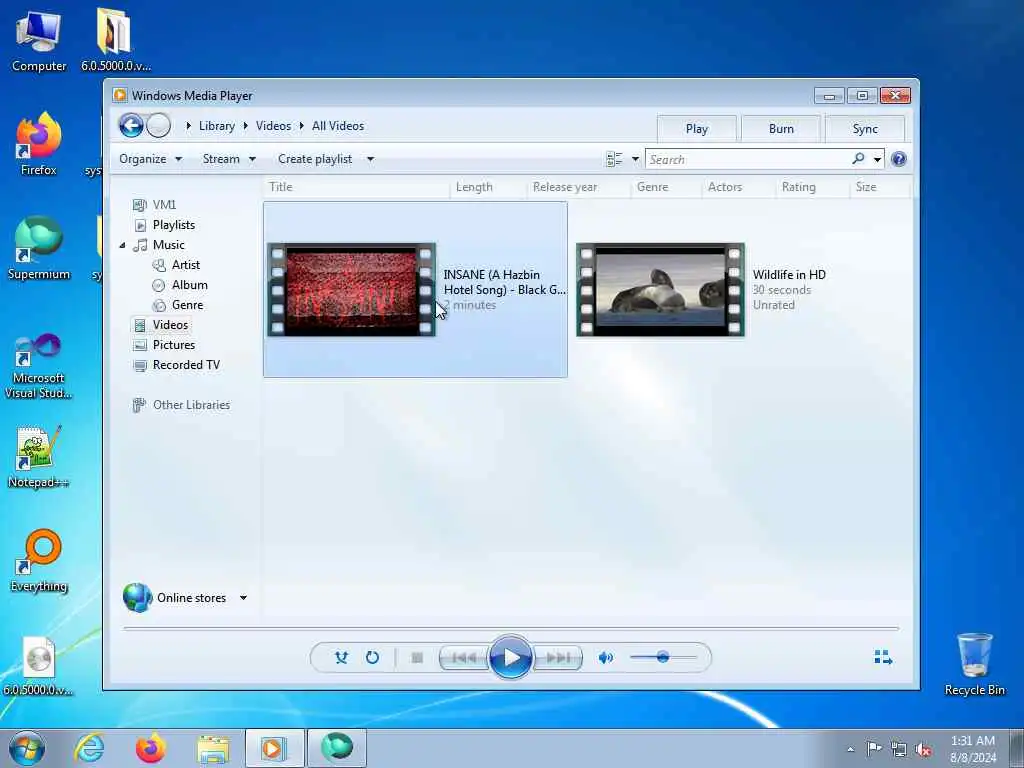Screen dimensions: 1024x768
Task: Click the Next track button
Action: pos(558,658)
